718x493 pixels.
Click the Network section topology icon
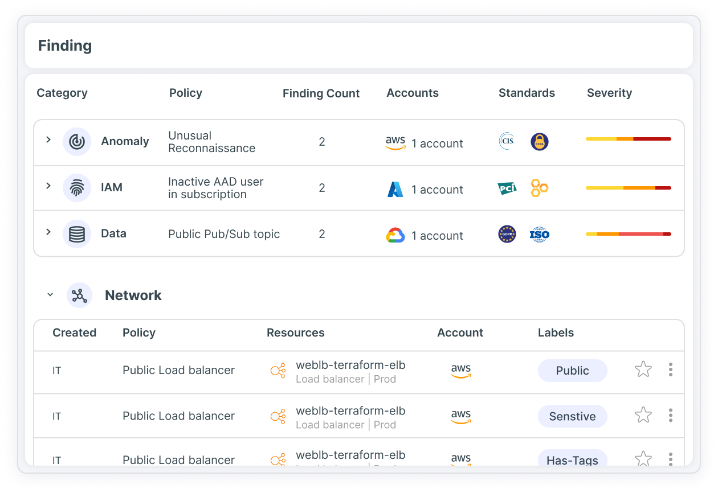coord(80,295)
